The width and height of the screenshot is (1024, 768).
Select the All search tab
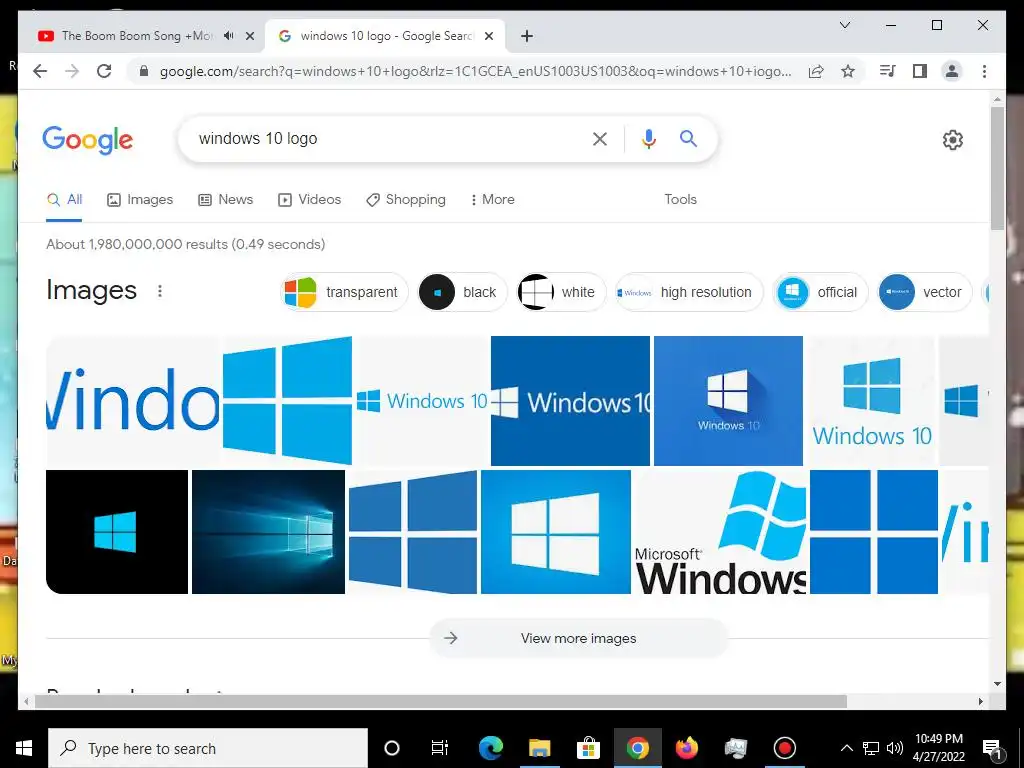coord(64,199)
